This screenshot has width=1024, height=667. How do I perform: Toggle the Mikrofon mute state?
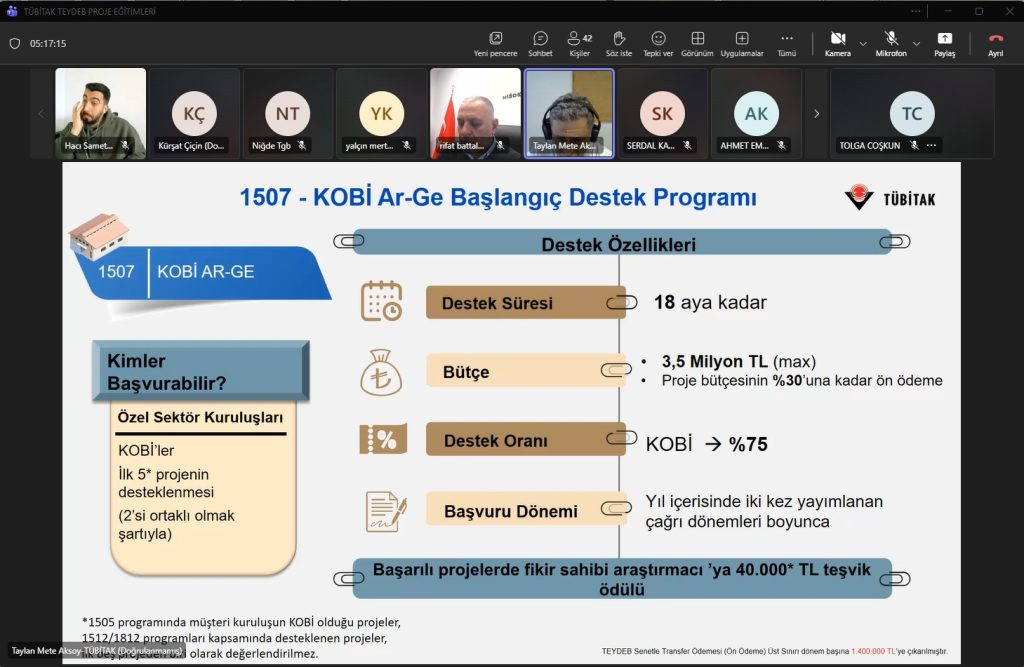[890, 43]
